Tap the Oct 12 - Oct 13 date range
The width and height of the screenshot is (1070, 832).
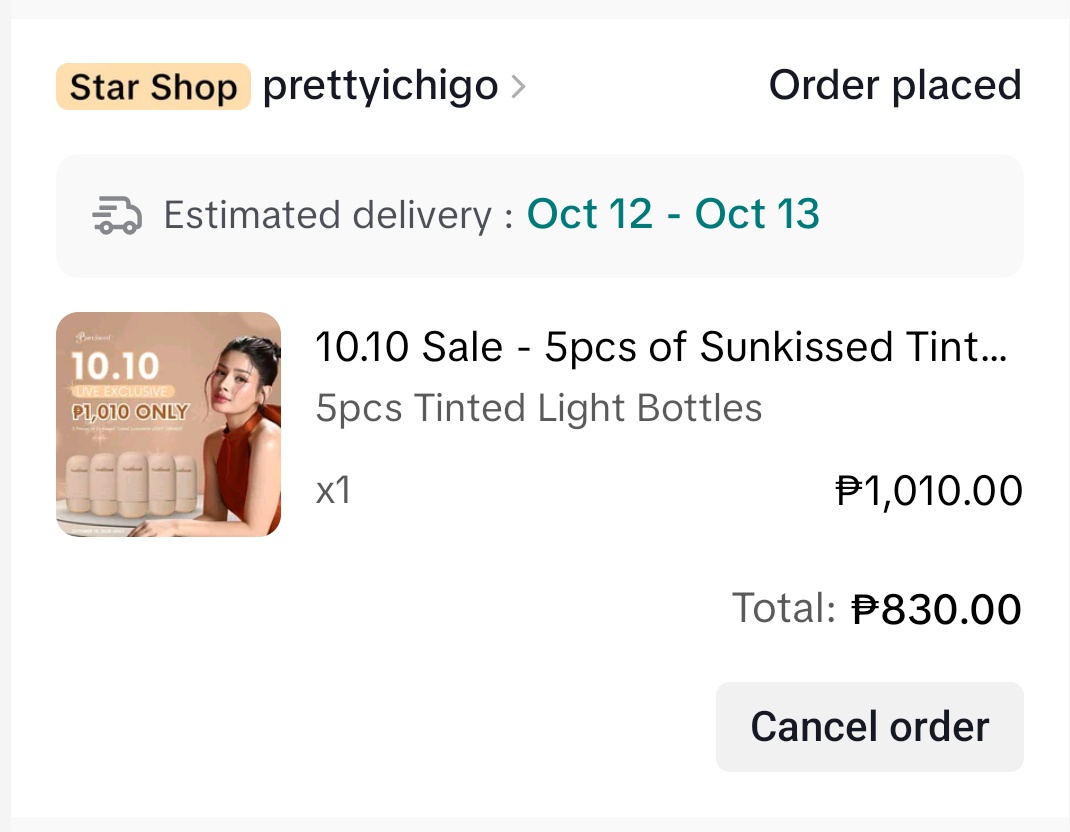(673, 215)
